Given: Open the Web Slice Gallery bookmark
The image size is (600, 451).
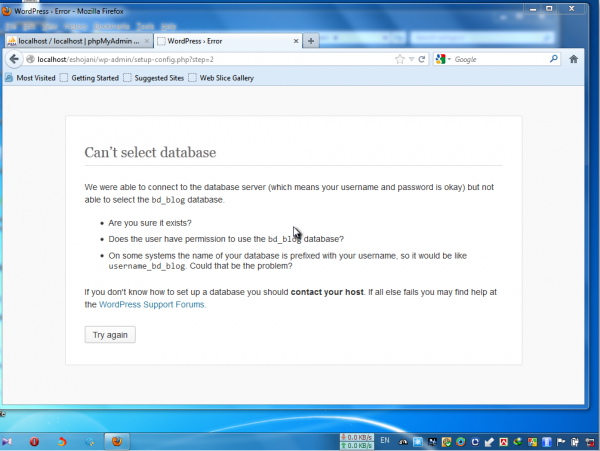Looking at the screenshot, I should pos(221,78).
